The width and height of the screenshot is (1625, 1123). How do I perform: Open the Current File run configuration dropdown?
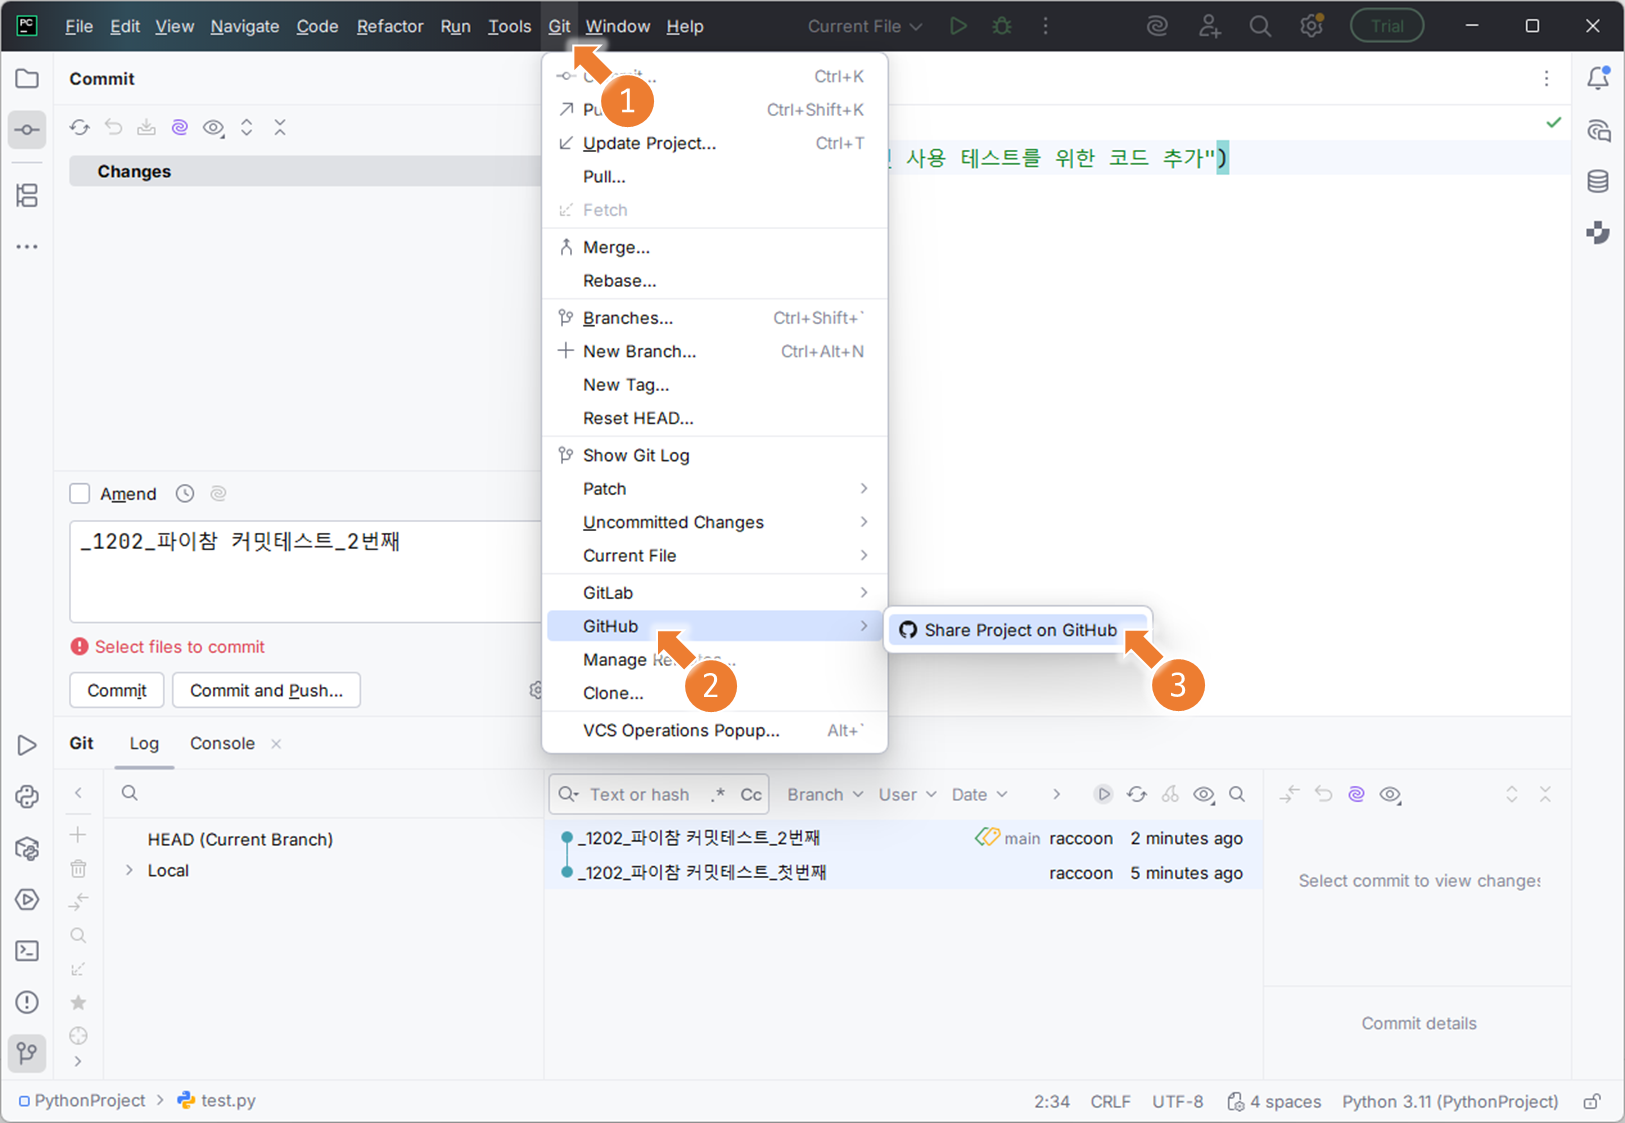(865, 26)
